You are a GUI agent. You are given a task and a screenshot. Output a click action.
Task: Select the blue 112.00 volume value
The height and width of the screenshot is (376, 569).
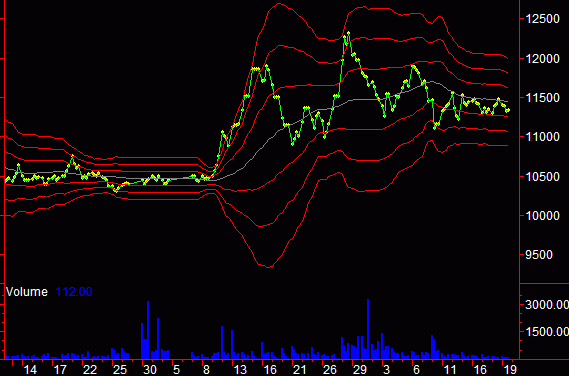pos(74,292)
